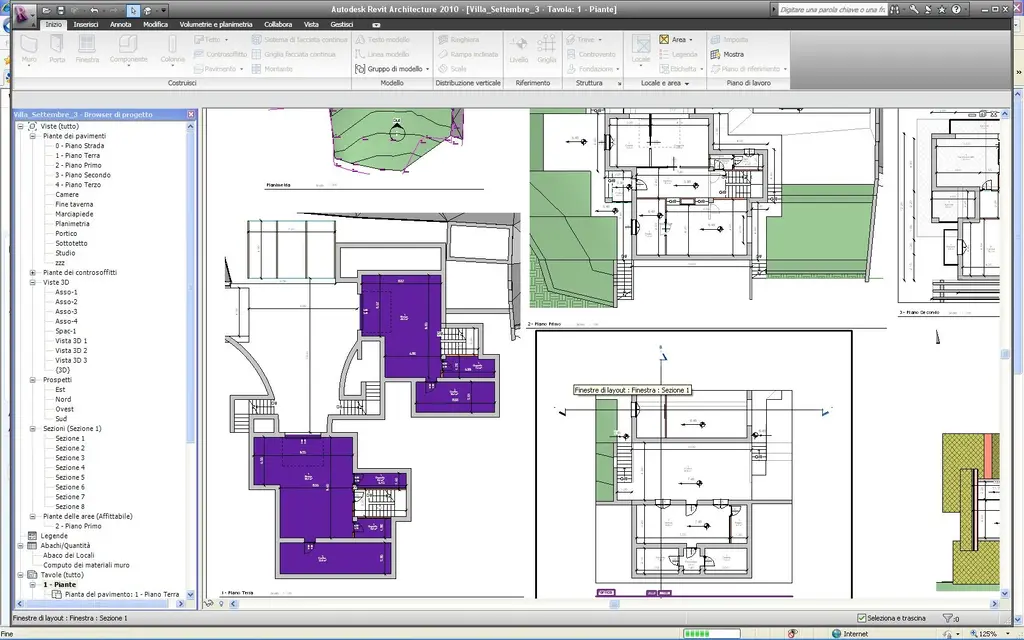Click the Mostra work plane icon

click(x=716, y=54)
